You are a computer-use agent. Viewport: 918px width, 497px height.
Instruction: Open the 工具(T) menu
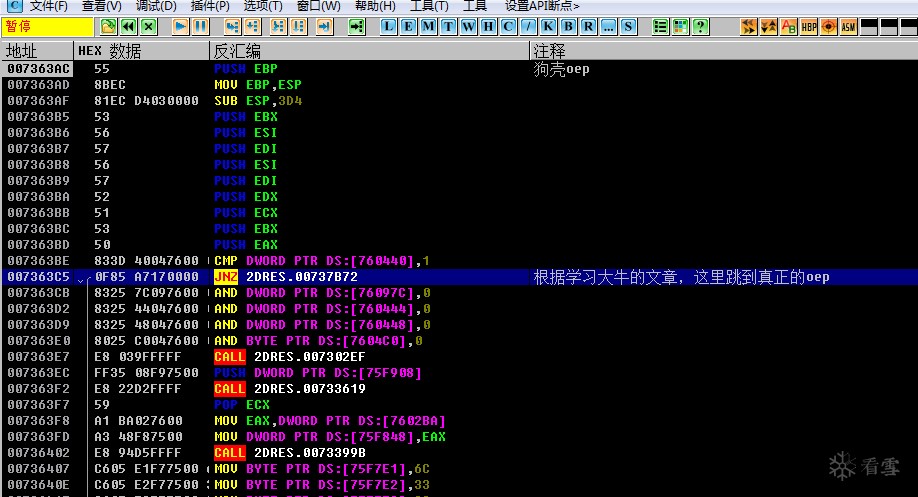click(429, 6)
